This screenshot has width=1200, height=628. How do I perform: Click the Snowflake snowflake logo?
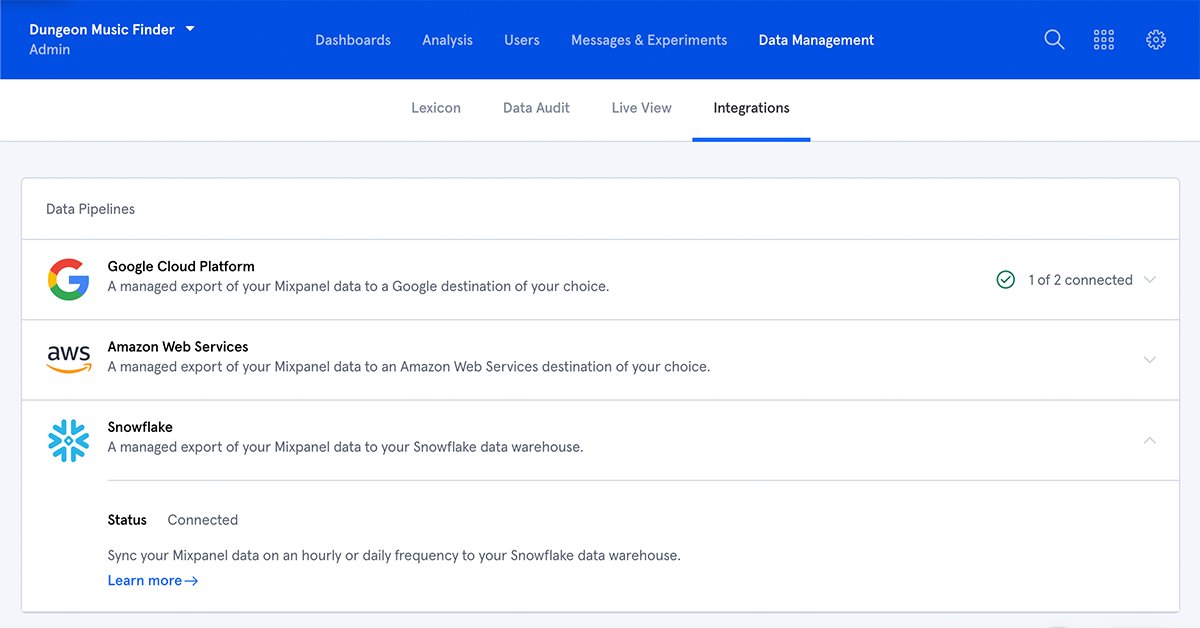tap(67, 438)
